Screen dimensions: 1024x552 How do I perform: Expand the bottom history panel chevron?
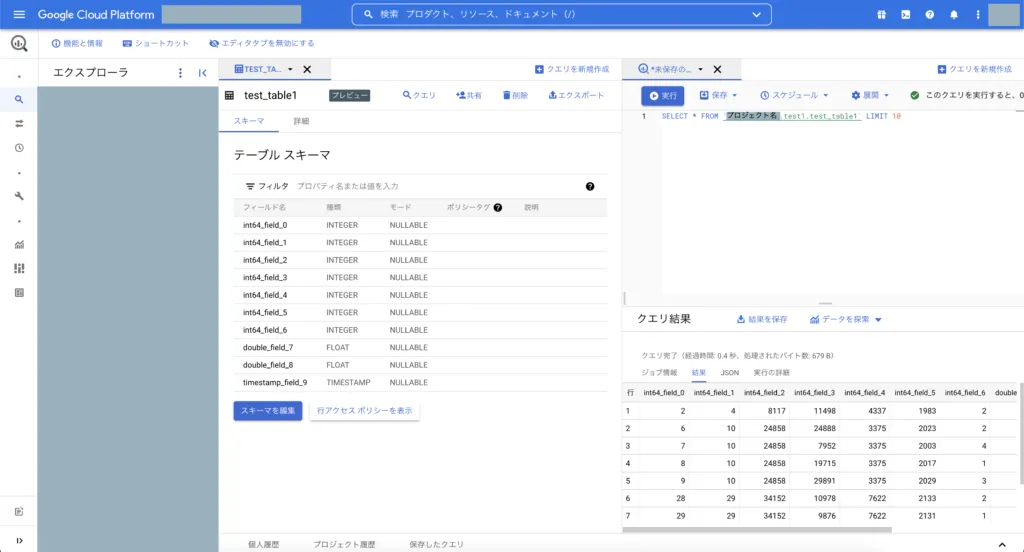[x=1002, y=544]
